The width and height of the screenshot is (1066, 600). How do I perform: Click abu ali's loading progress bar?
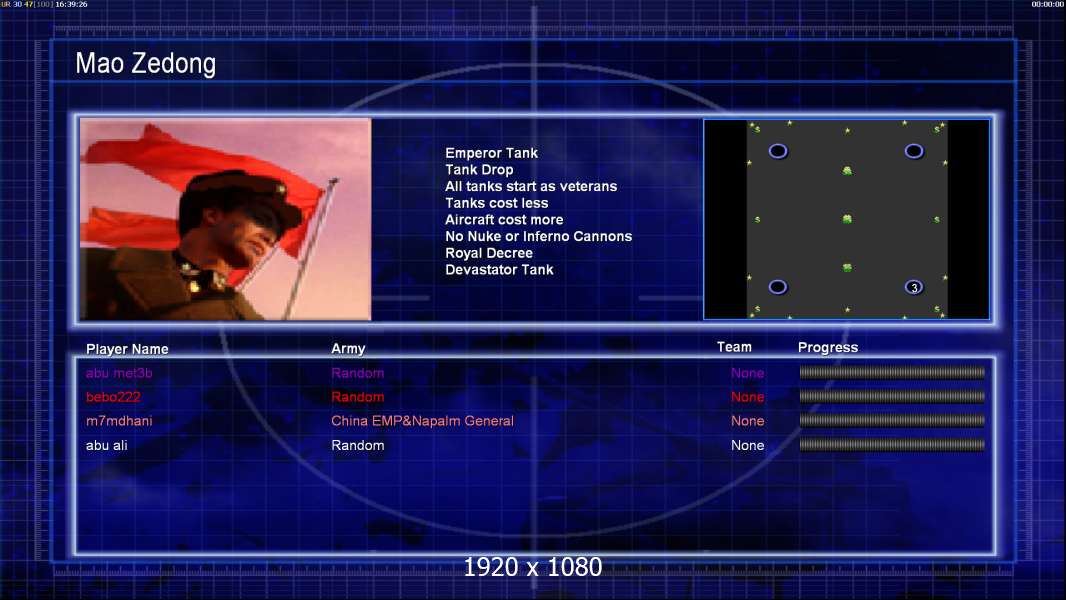tap(892, 445)
